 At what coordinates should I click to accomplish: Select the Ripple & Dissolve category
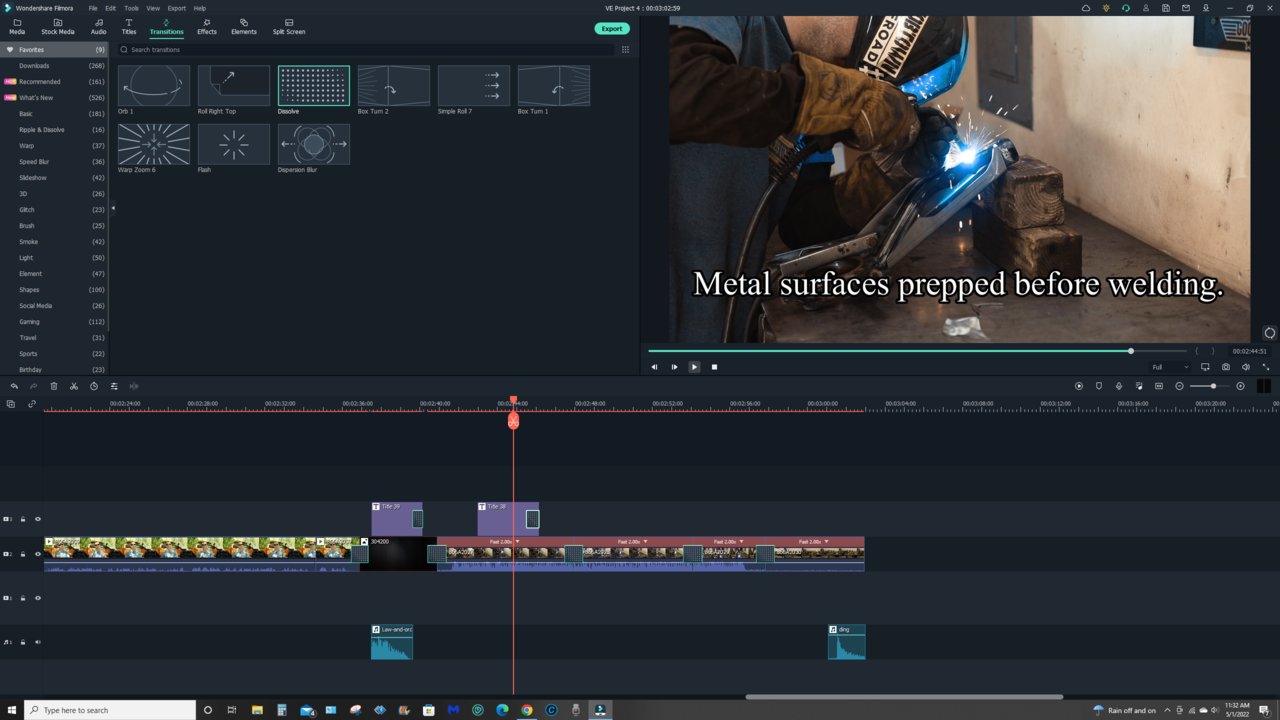pyautogui.click(x=54, y=129)
